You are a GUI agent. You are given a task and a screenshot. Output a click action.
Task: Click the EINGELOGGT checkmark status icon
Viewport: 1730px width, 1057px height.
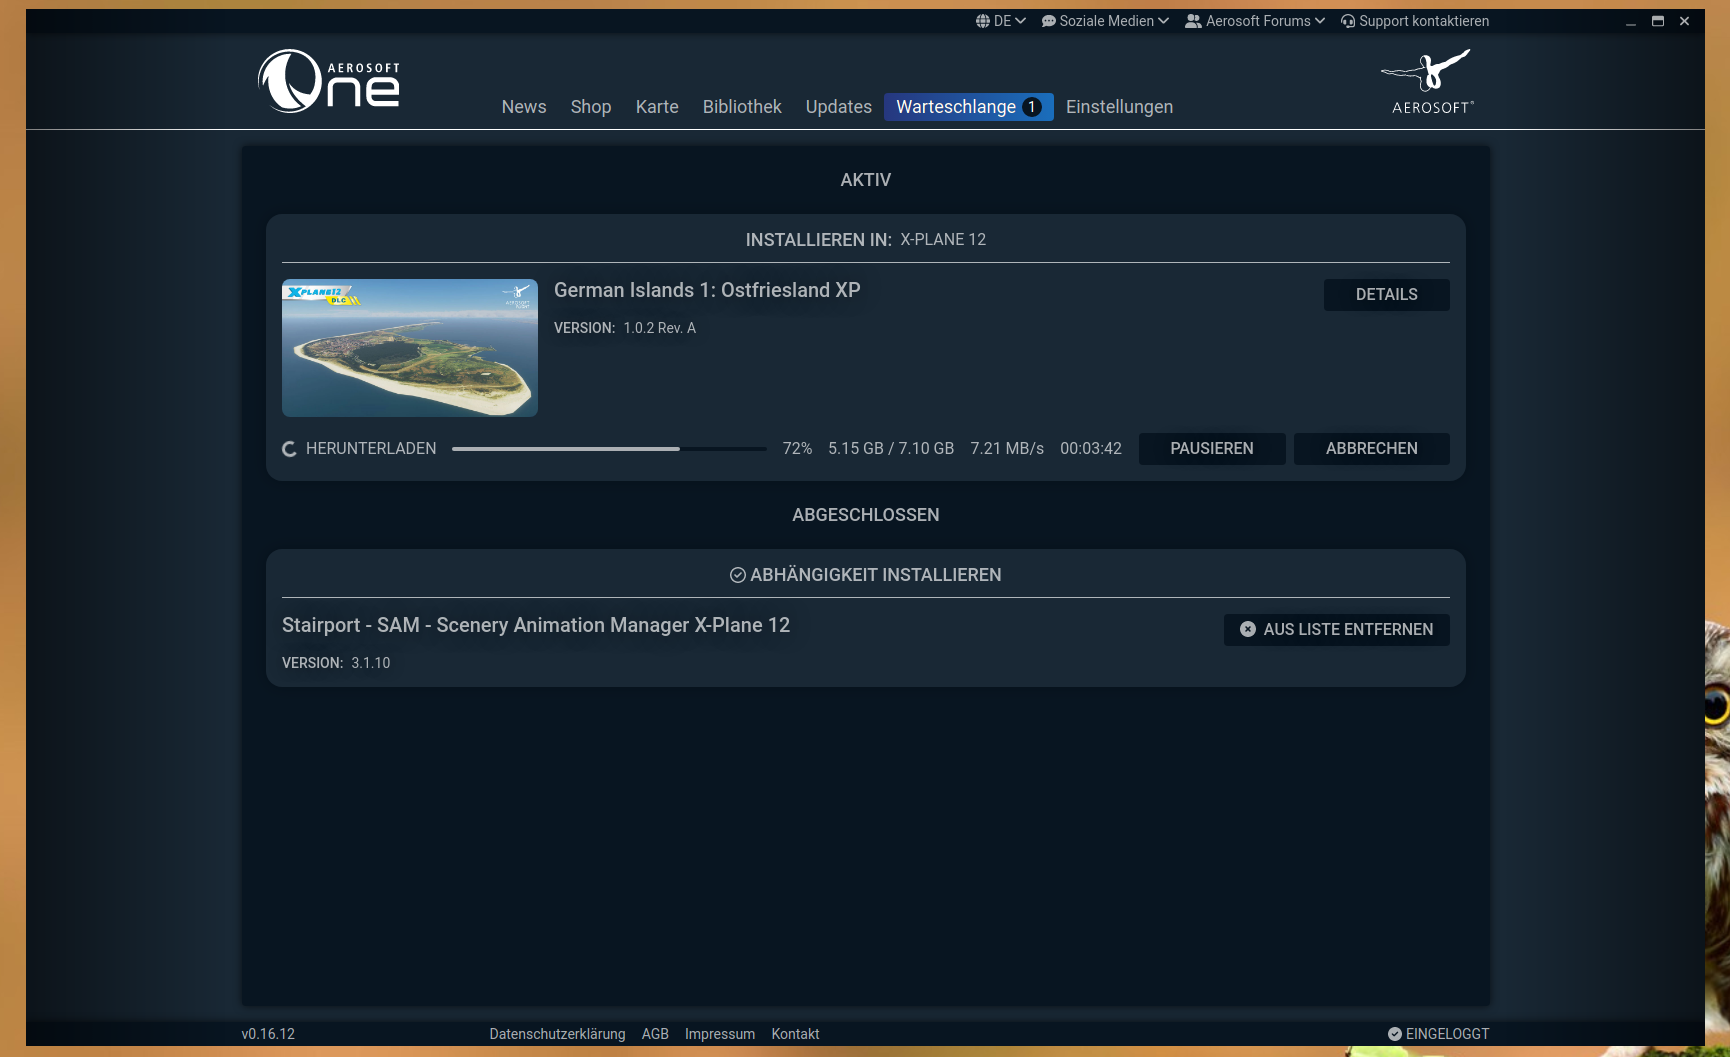point(1395,1034)
